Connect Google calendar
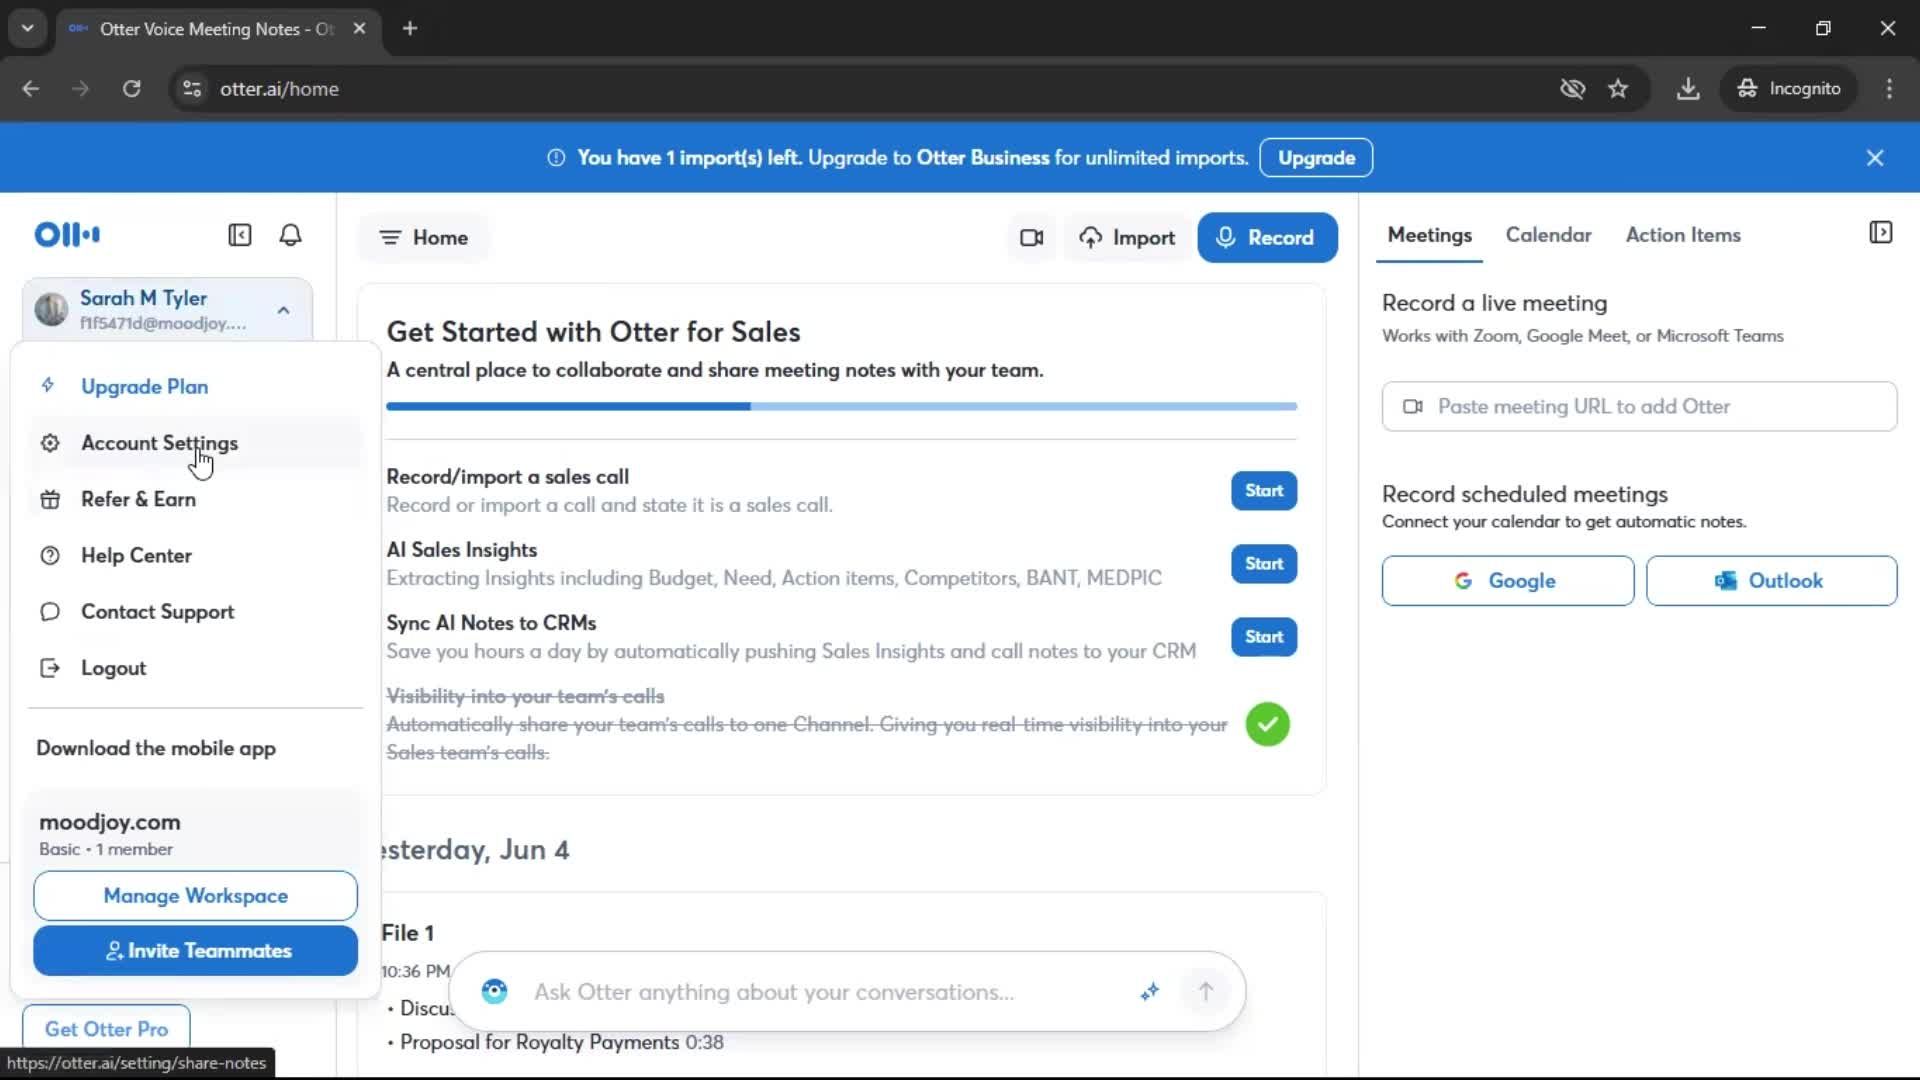Image resolution: width=1920 pixels, height=1080 pixels. [x=1507, y=581]
